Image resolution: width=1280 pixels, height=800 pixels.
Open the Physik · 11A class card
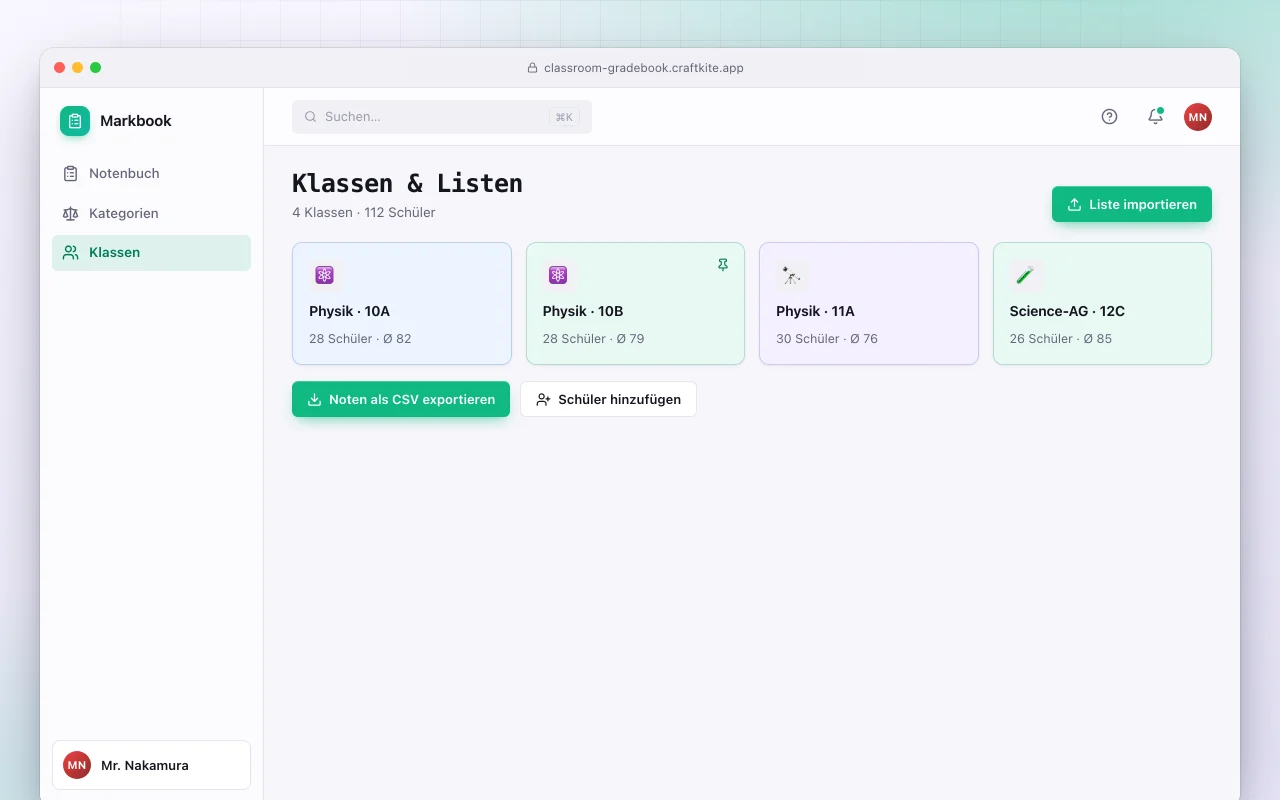pos(869,304)
